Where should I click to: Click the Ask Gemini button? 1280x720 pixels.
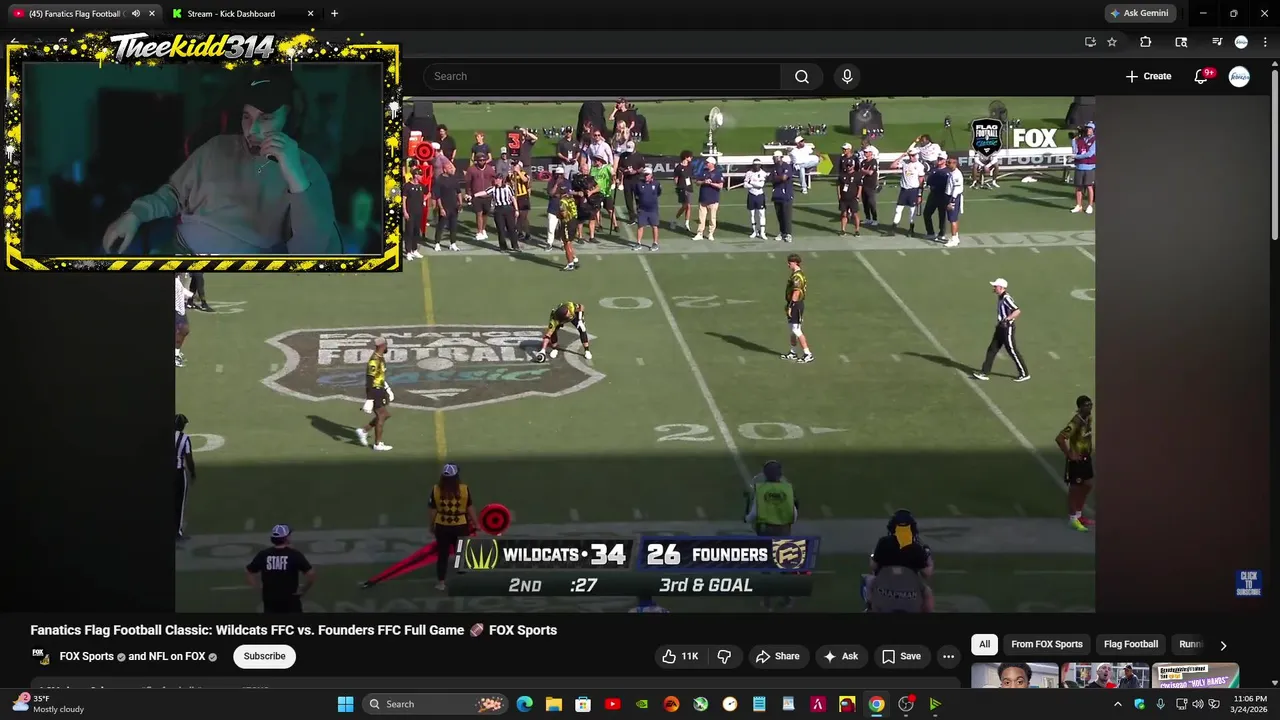tap(1138, 13)
